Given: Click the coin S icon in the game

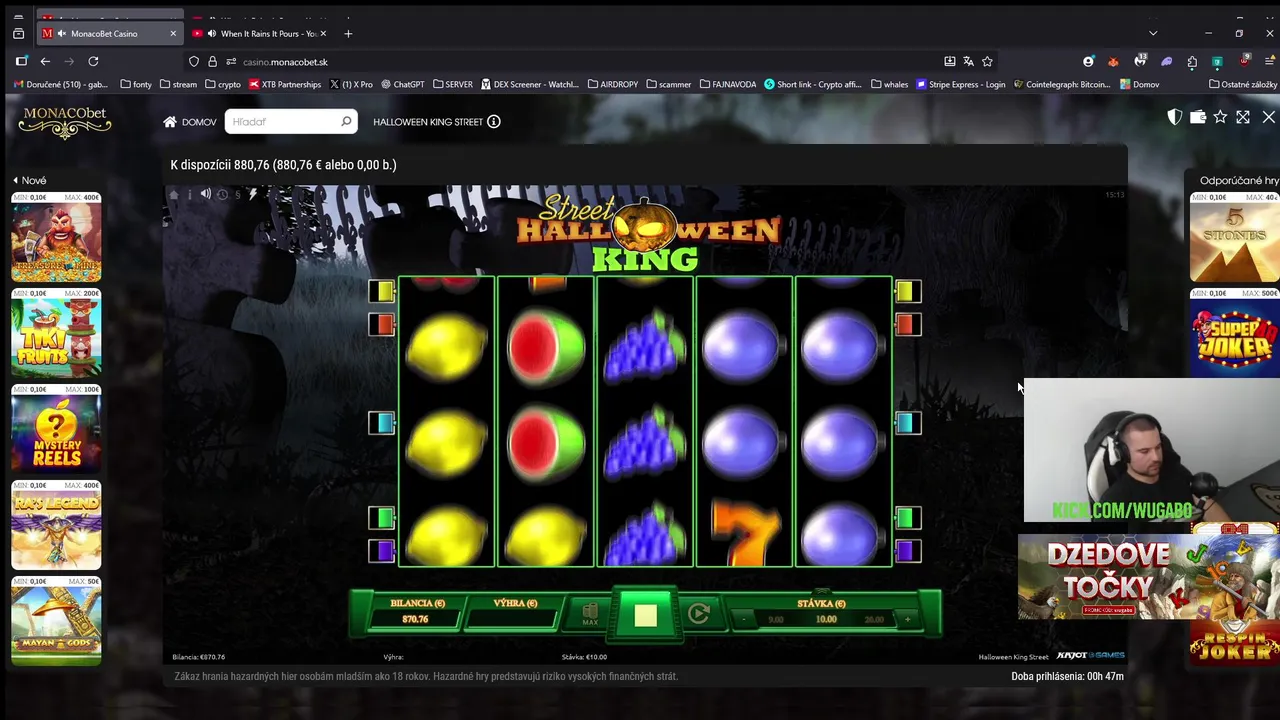Looking at the screenshot, I should click(238, 194).
